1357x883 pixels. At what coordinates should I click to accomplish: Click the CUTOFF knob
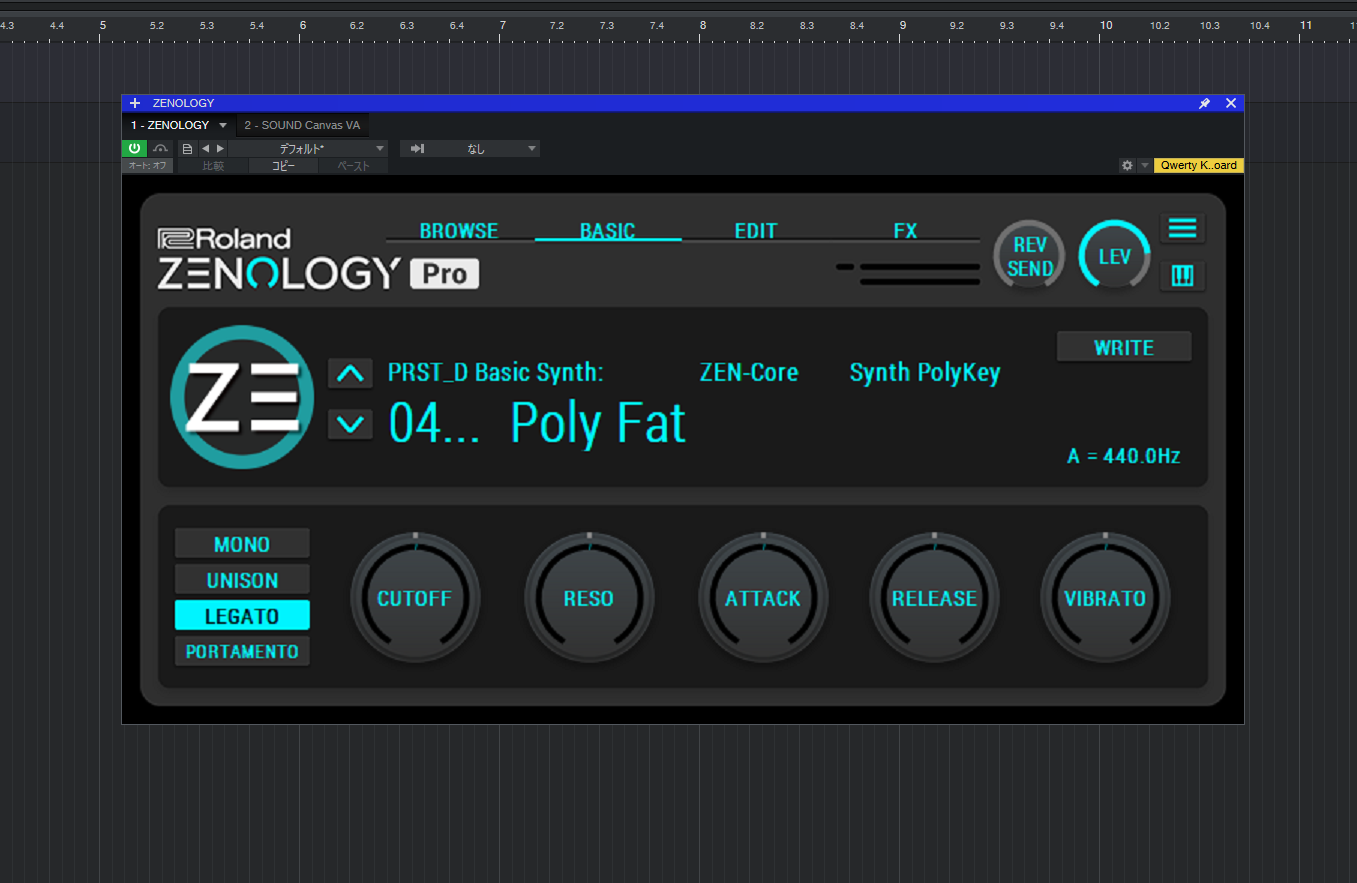[414, 598]
